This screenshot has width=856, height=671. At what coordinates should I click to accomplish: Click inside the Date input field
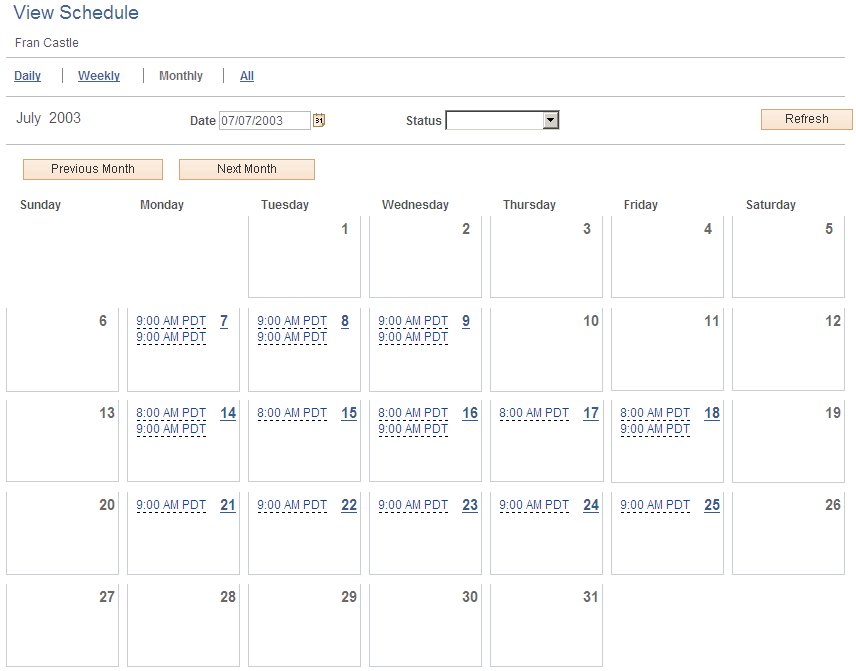click(265, 119)
